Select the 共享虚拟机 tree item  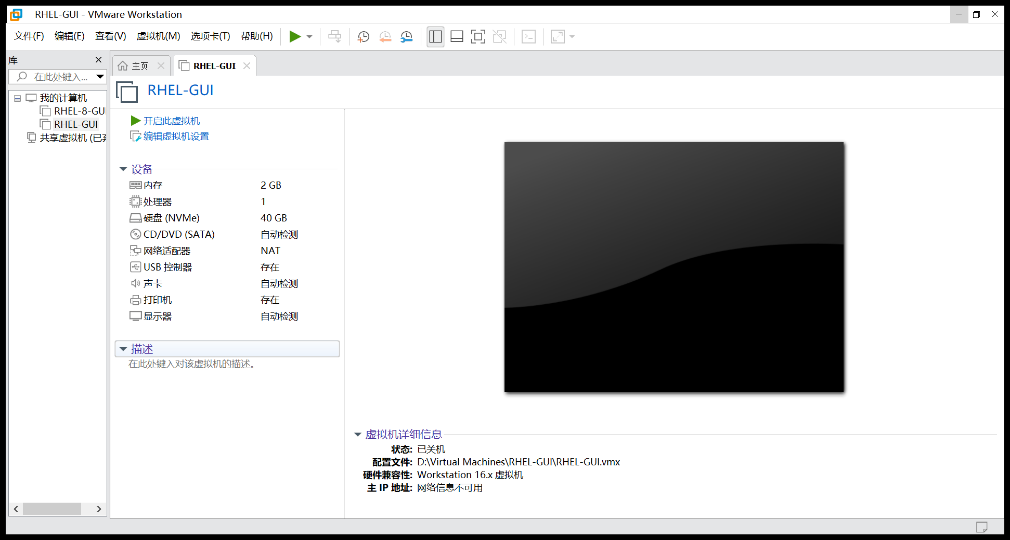66,137
